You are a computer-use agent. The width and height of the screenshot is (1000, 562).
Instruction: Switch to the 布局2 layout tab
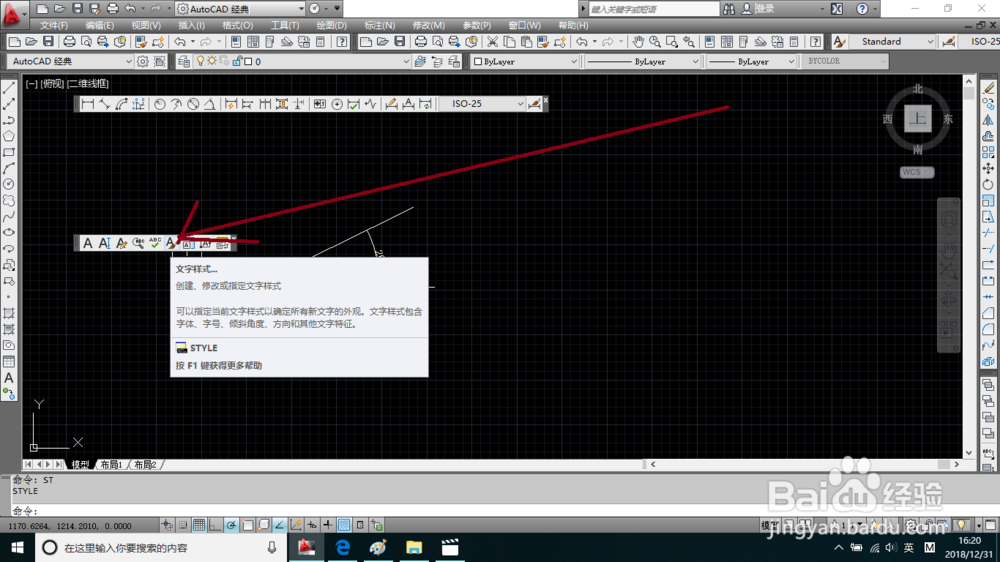point(145,464)
